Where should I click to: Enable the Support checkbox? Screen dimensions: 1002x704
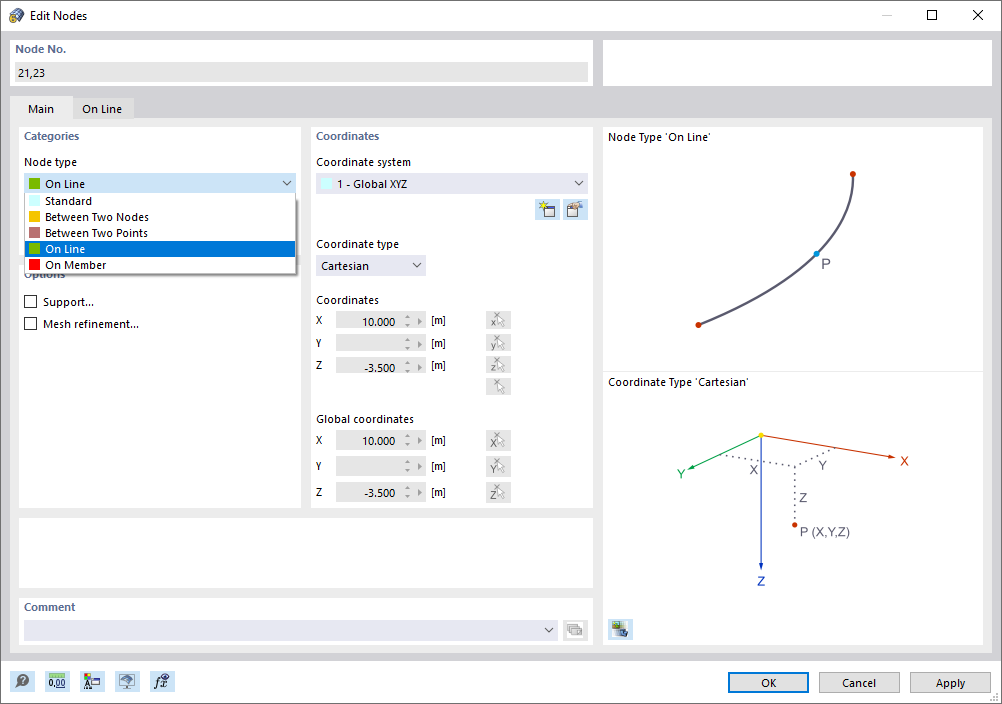pos(31,302)
